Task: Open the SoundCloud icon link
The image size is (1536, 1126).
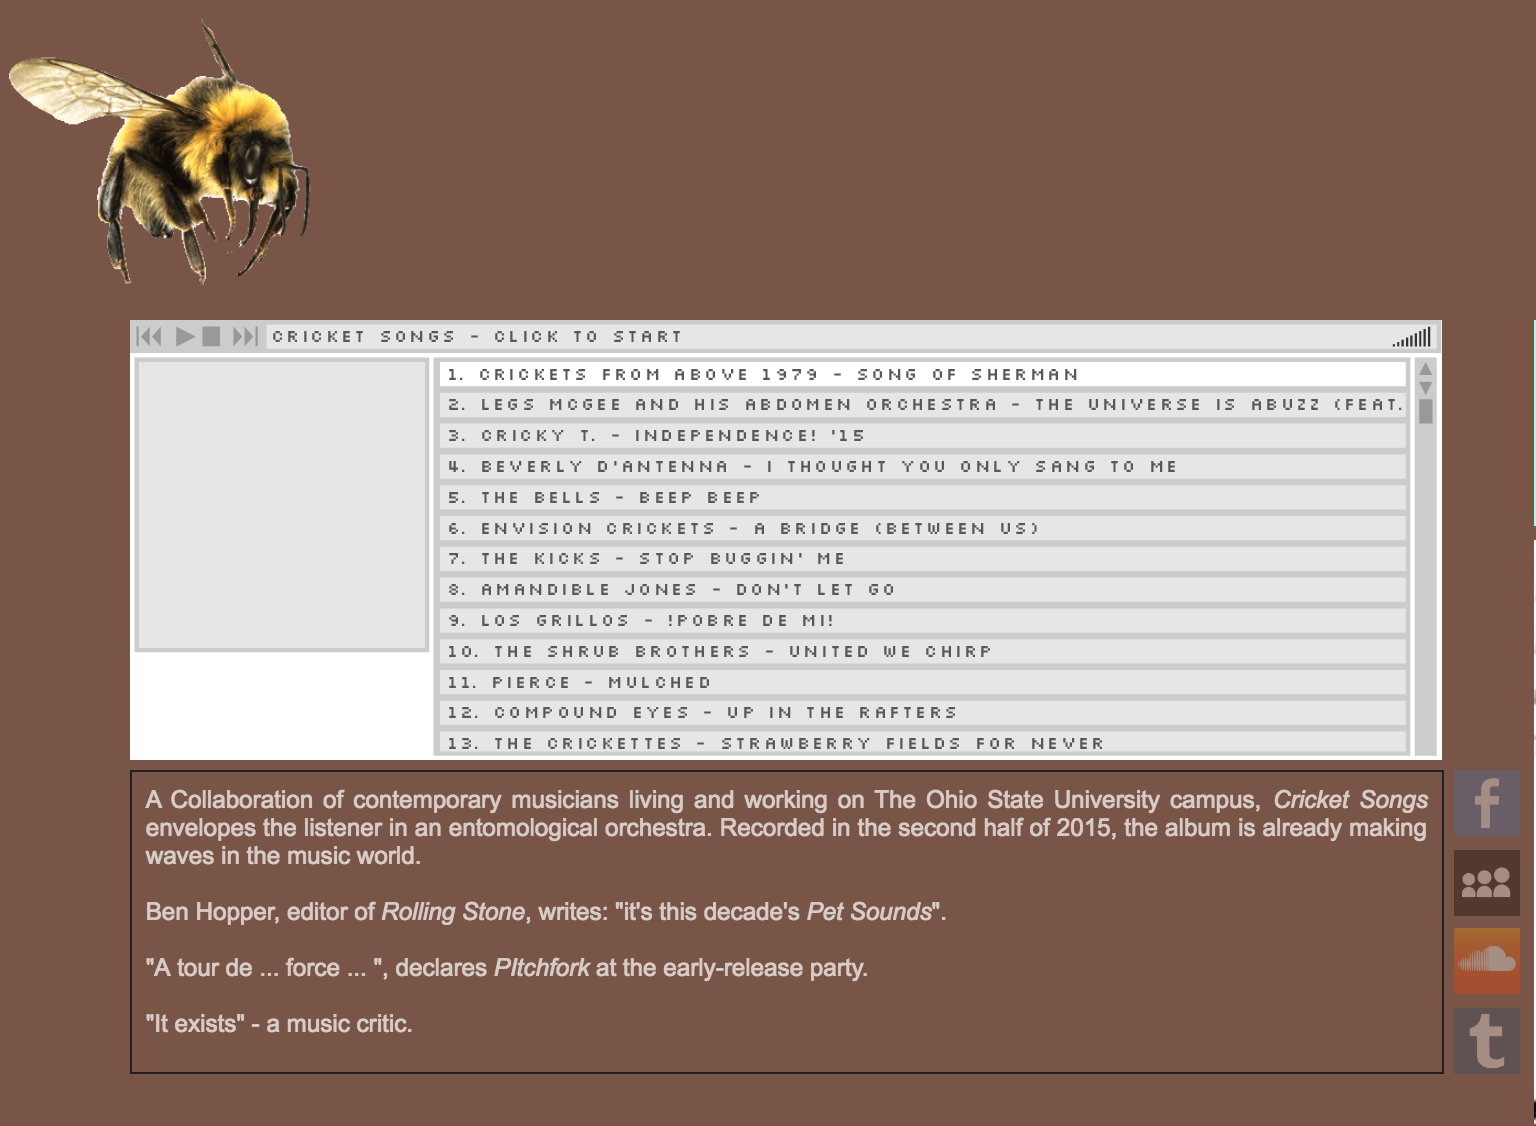Action: click(1486, 961)
